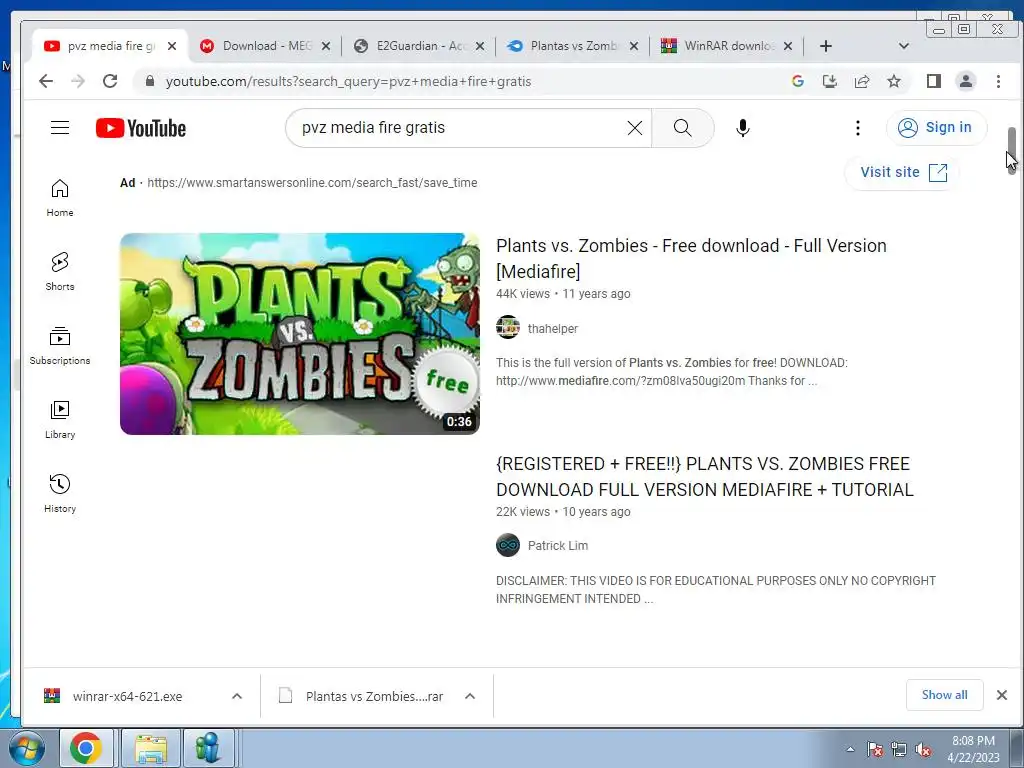
Task: Reload the page with the refresh icon
Action: point(110,81)
